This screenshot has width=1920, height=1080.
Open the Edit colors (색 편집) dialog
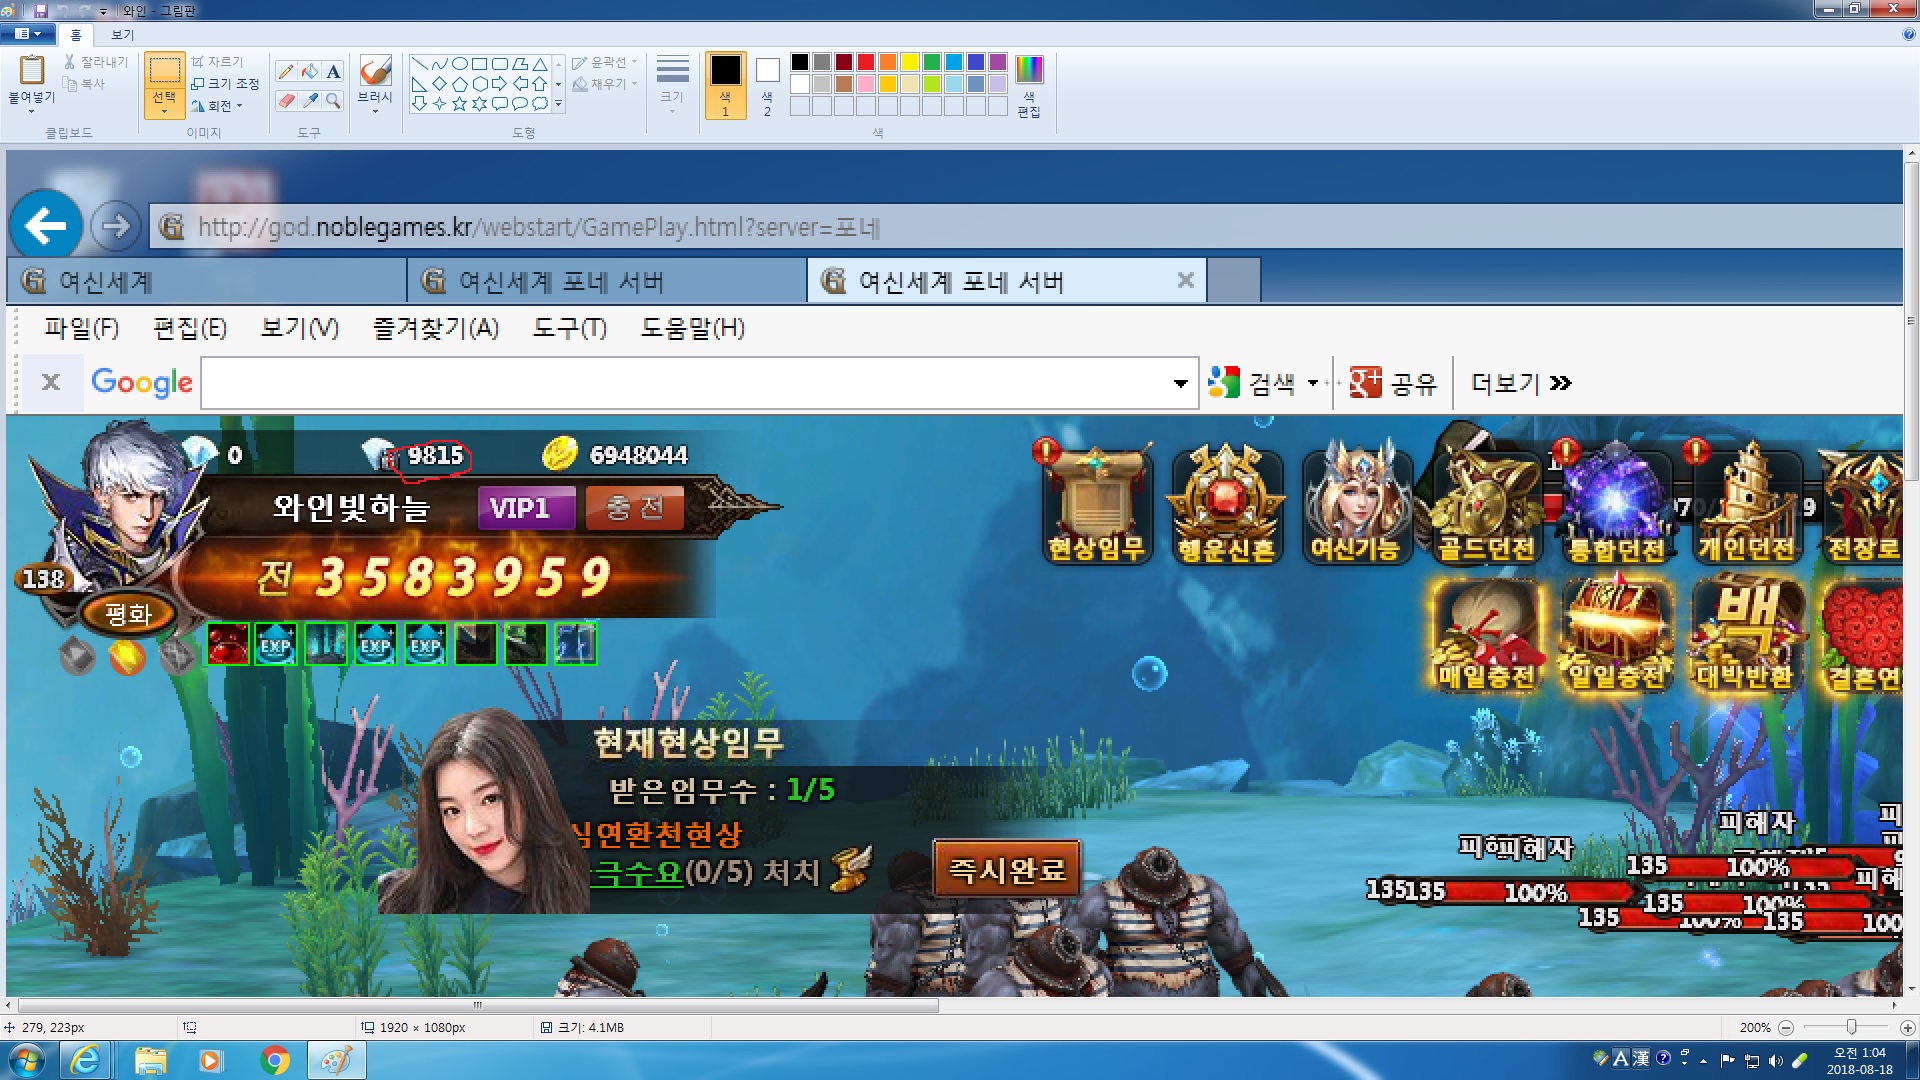pos(1029,86)
